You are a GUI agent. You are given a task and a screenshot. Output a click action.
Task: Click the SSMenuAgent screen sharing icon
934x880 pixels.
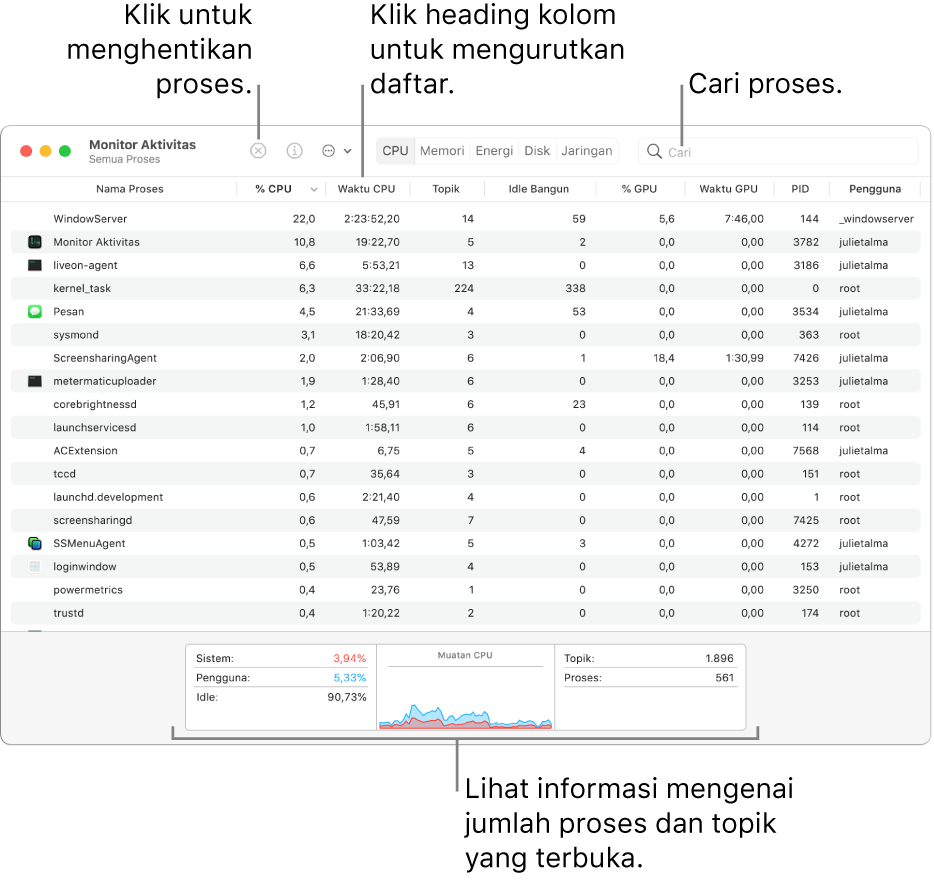pyautogui.click(x=35, y=543)
